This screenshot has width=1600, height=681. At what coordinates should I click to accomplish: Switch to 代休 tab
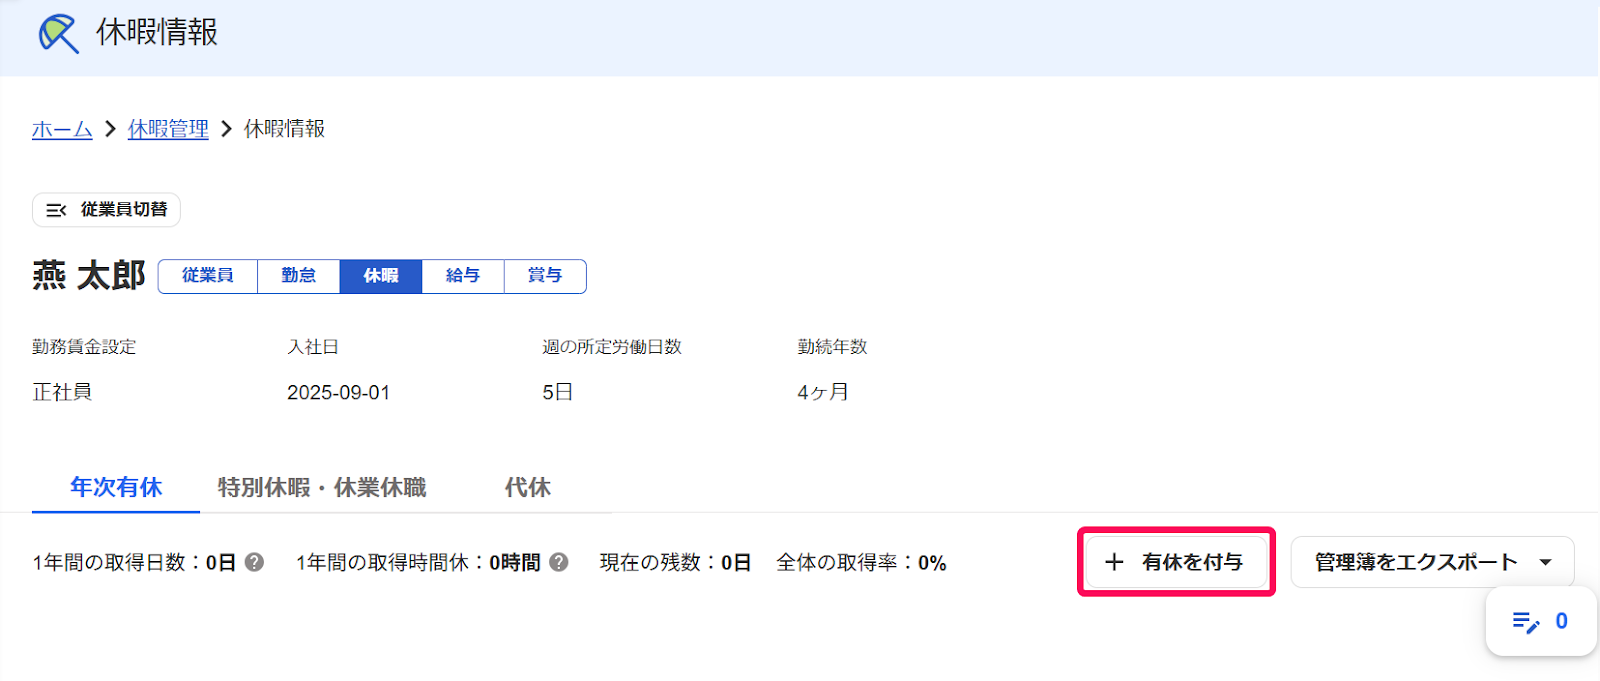pos(528,487)
